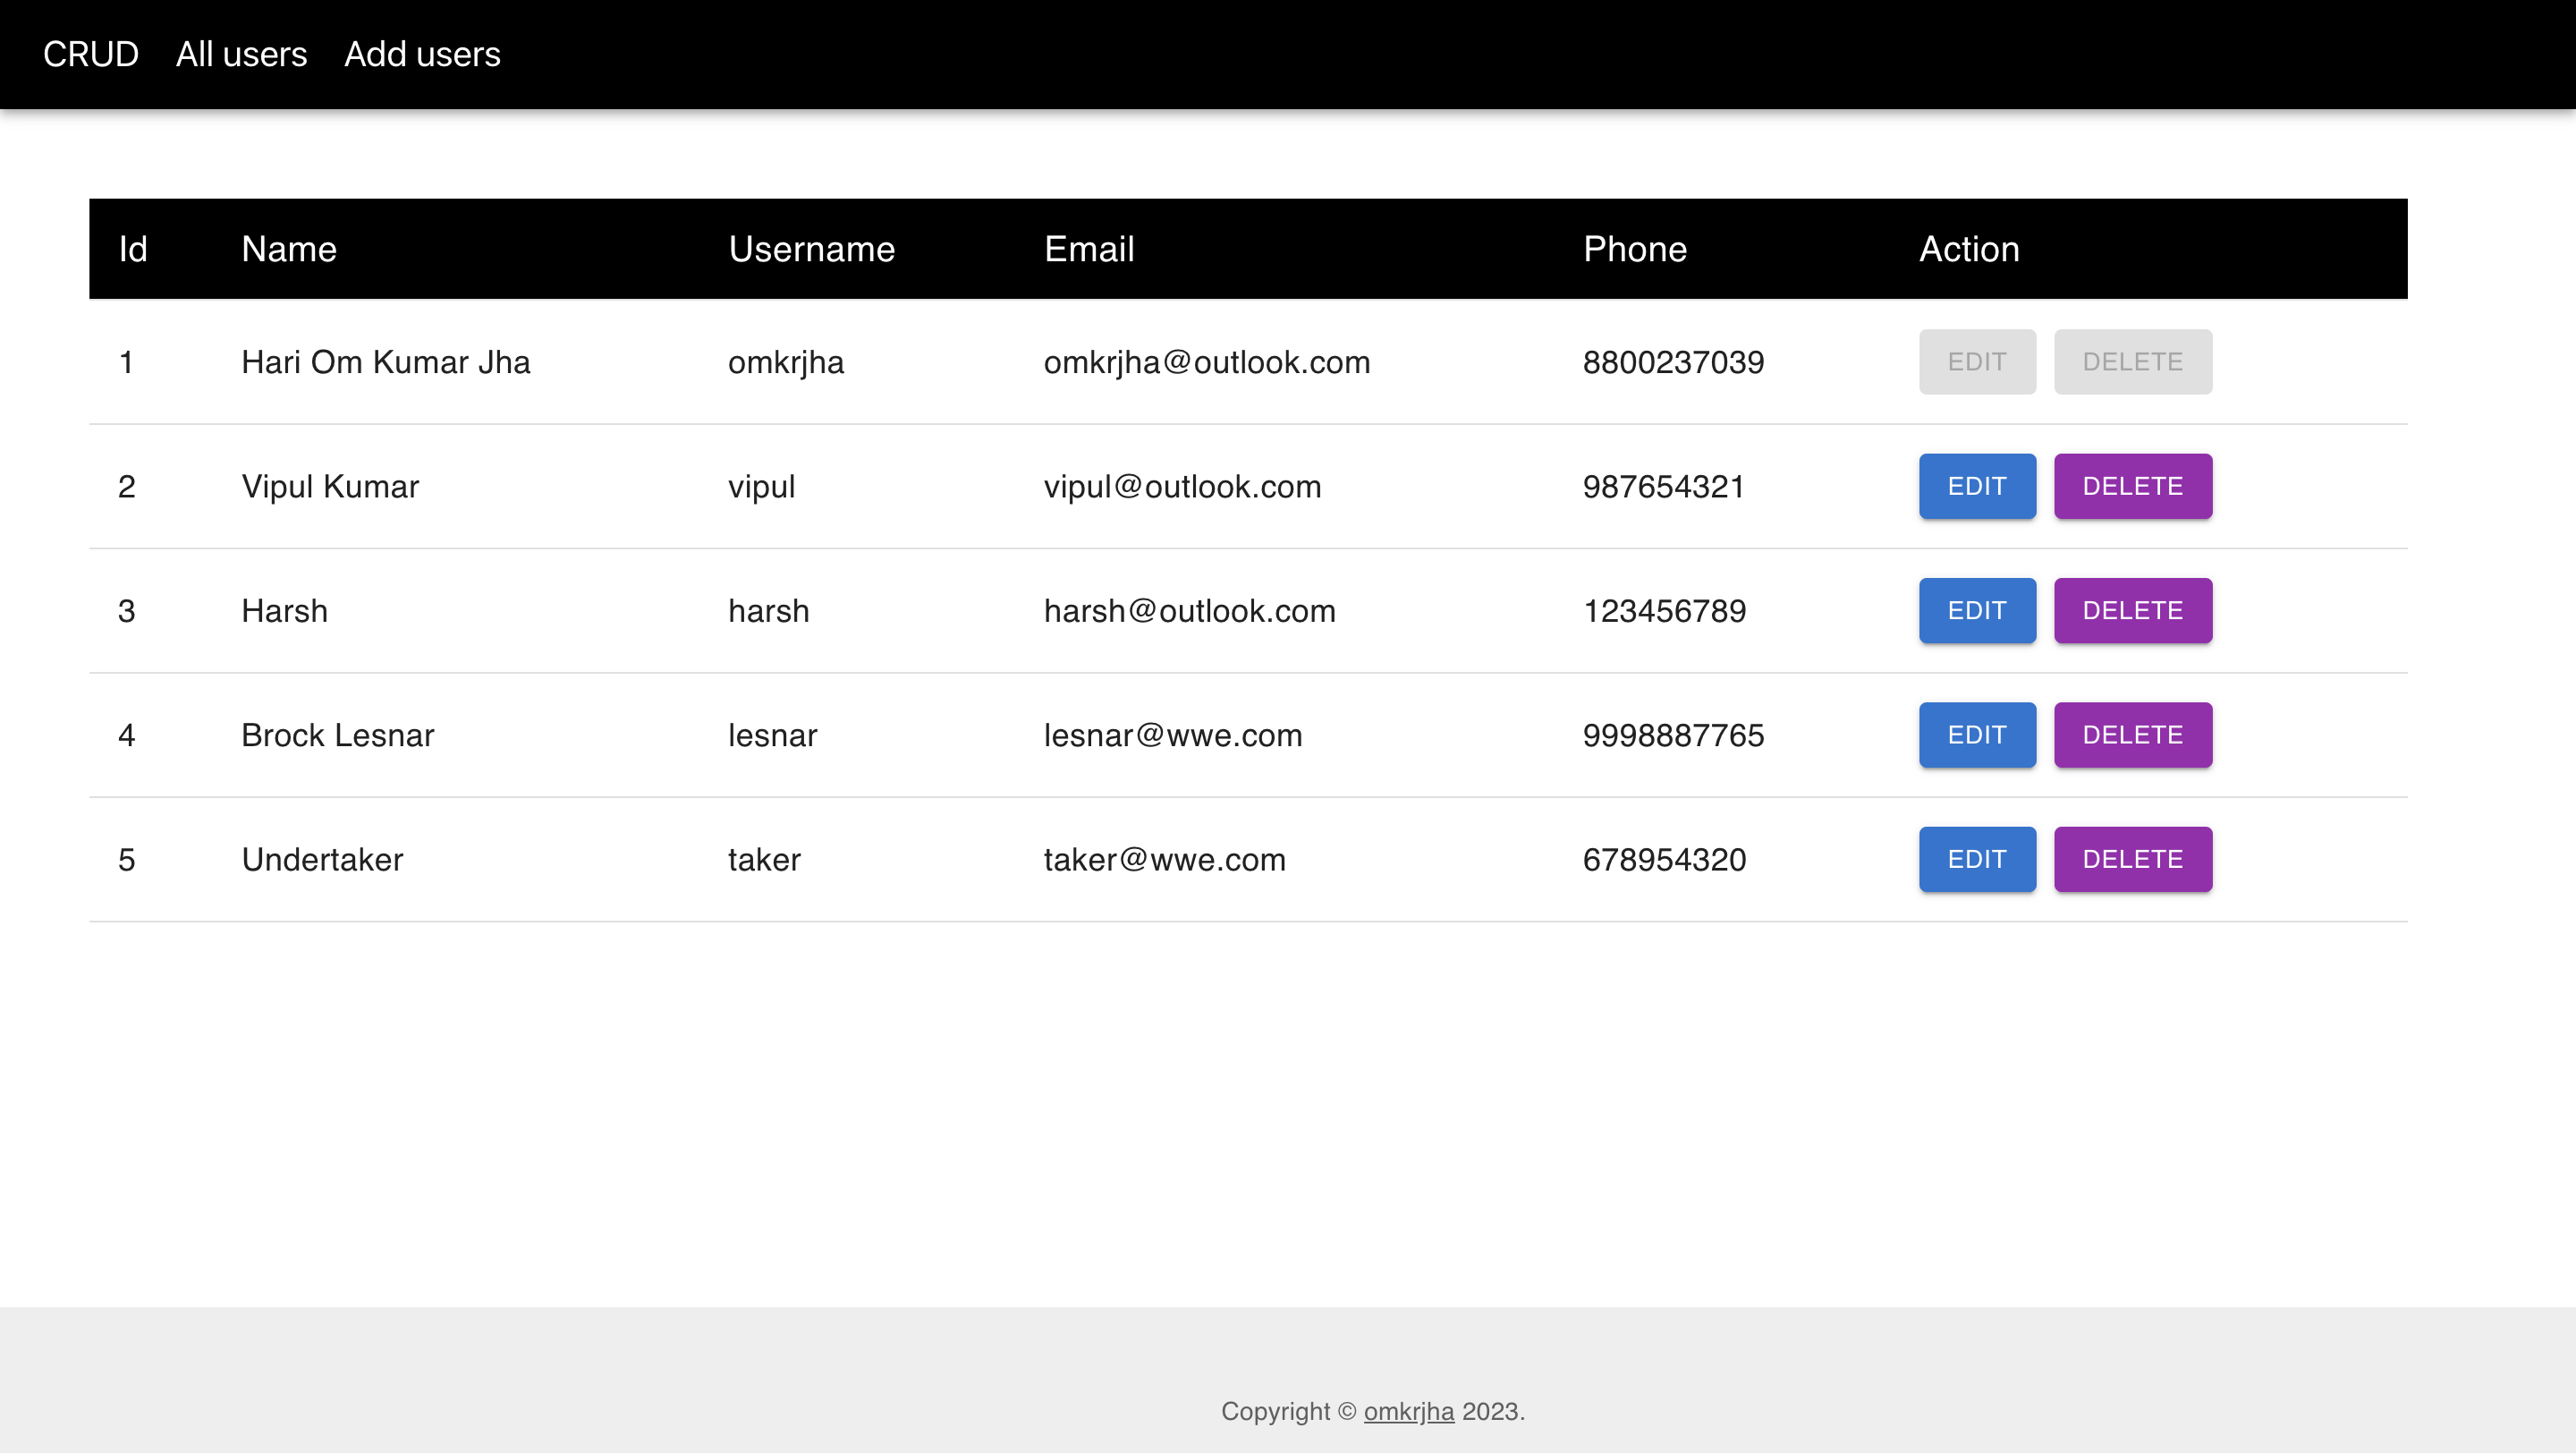2576x1453 pixels.
Task: Click the Email column header
Action: pos(1089,249)
